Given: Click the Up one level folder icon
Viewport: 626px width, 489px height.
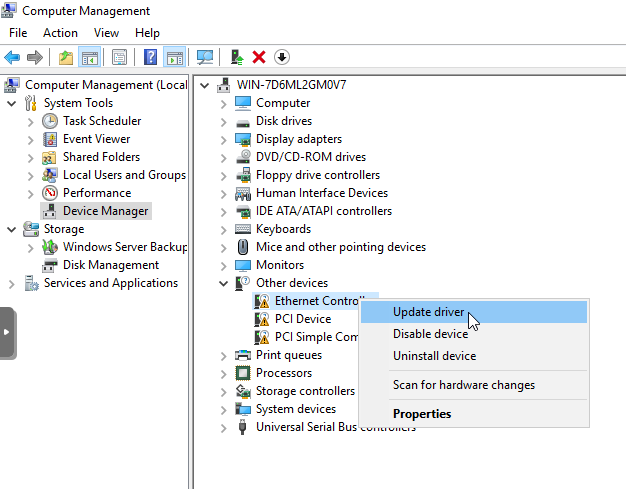Looking at the screenshot, I should [x=66, y=57].
